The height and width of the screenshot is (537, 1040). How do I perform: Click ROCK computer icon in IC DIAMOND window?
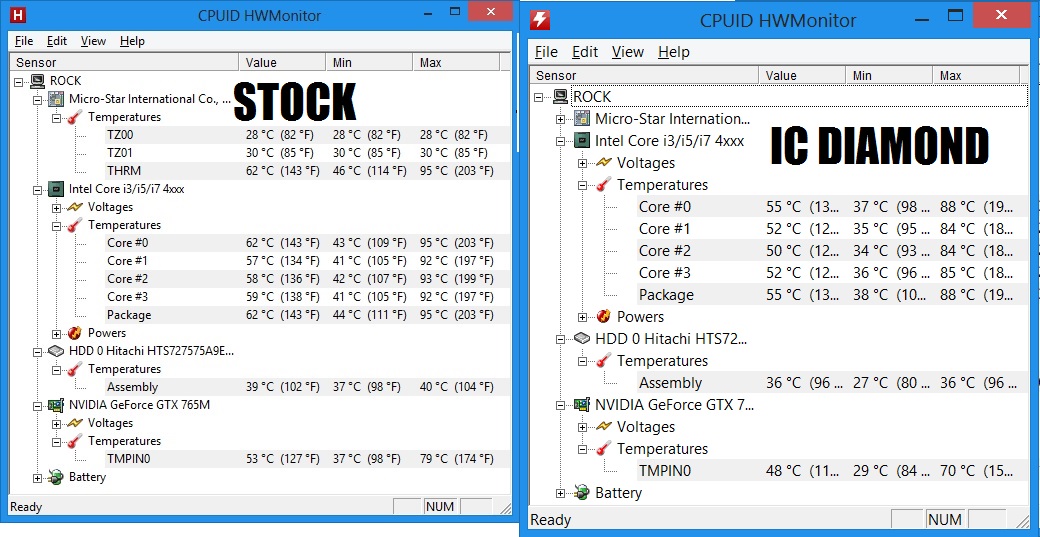pos(561,97)
